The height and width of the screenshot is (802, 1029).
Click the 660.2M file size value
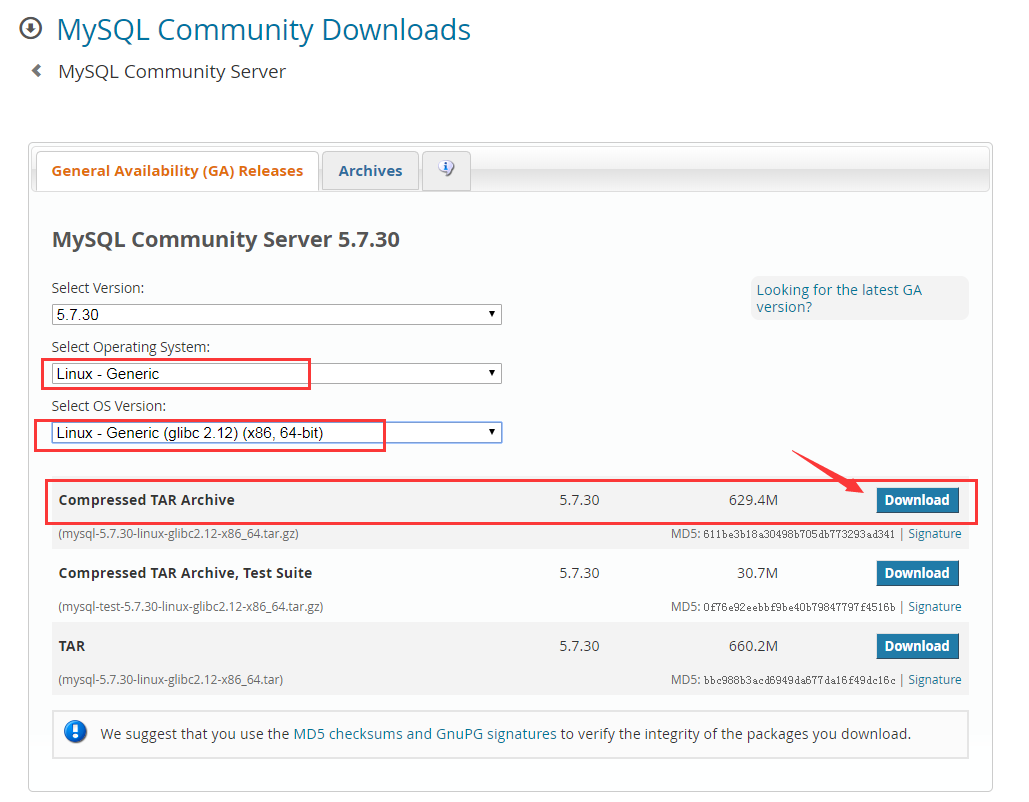753,646
